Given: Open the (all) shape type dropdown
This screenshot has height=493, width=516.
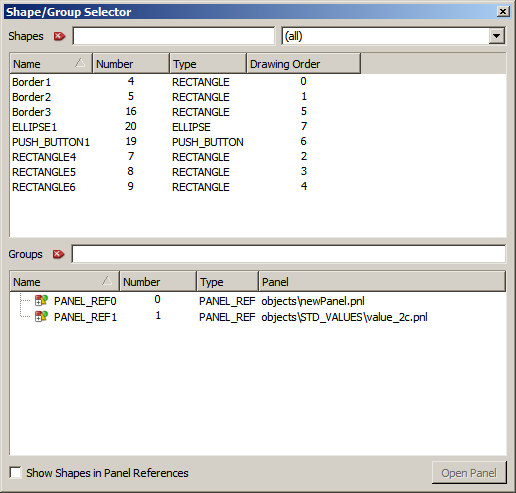Looking at the screenshot, I should coord(496,36).
